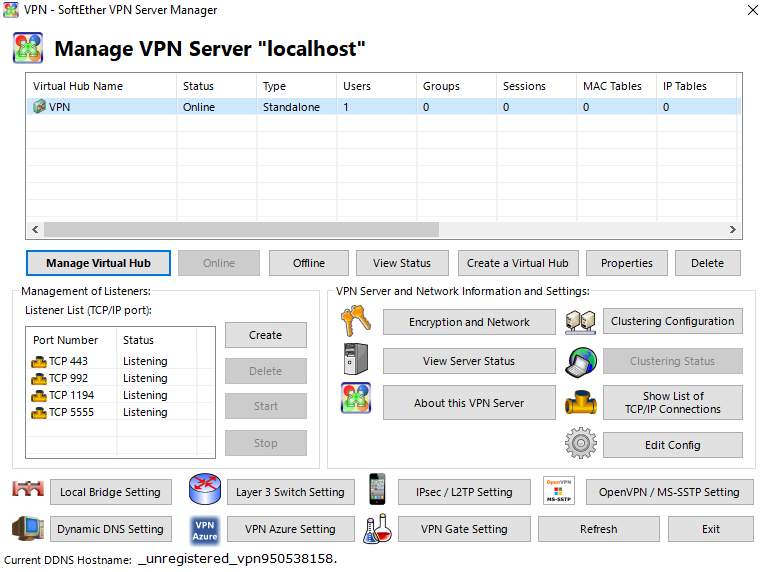Click the hub list scroll right arrow

(x=732, y=229)
